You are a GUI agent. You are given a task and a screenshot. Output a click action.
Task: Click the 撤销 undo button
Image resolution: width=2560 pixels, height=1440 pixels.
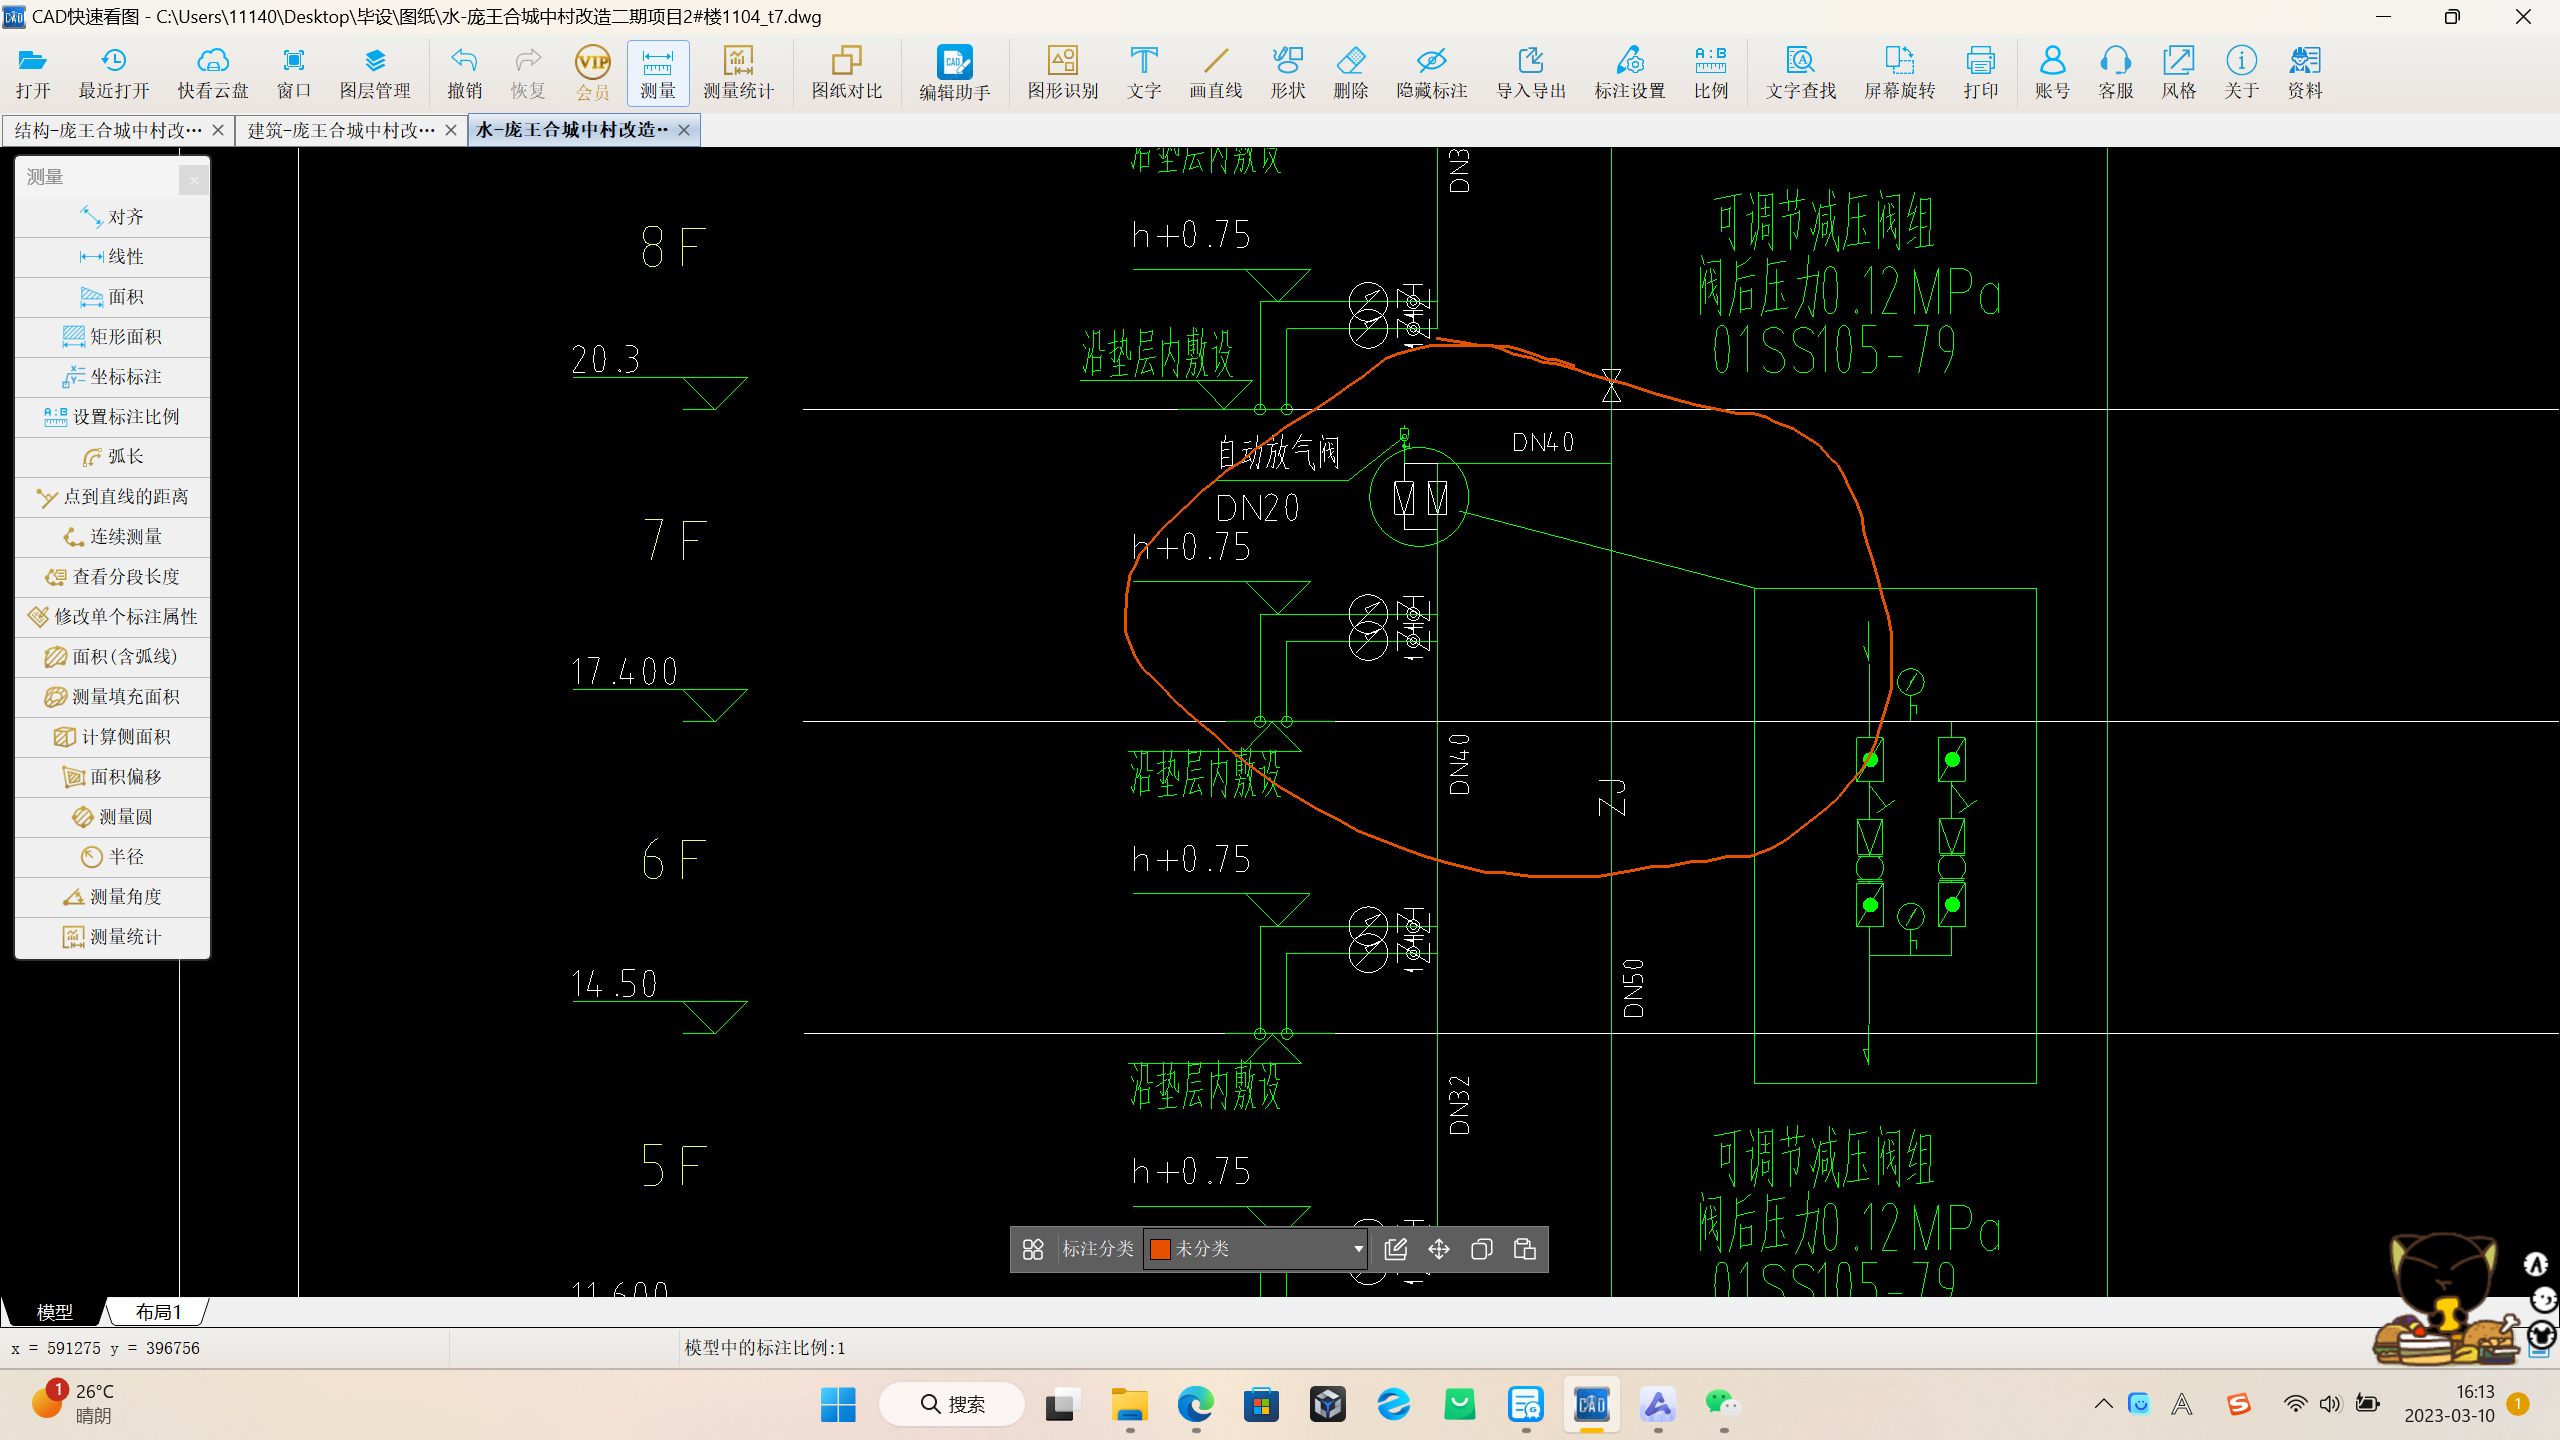tap(465, 73)
